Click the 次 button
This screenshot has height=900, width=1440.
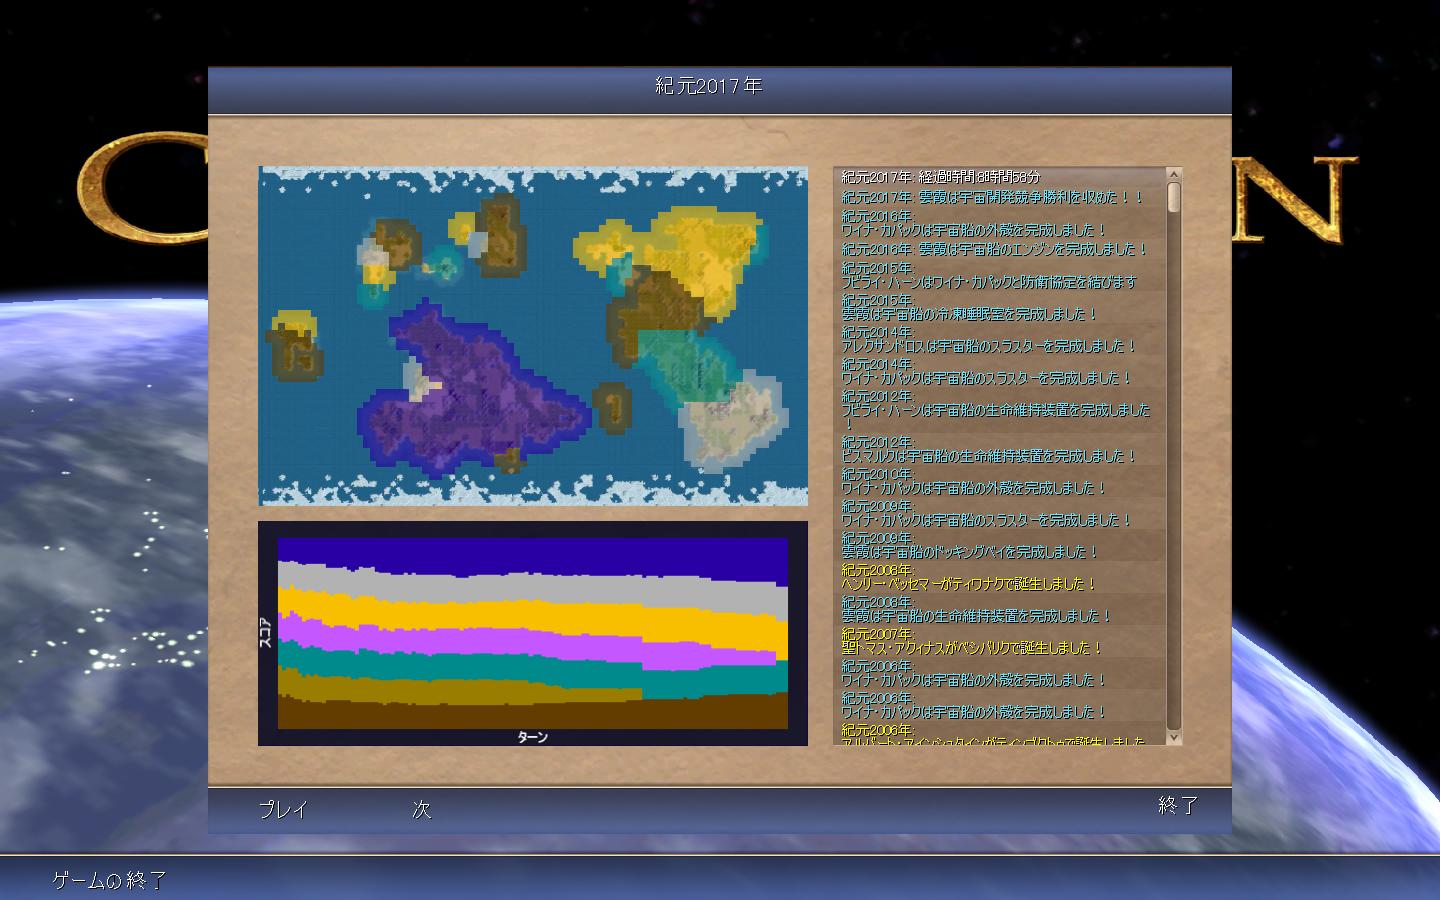pyautogui.click(x=421, y=809)
